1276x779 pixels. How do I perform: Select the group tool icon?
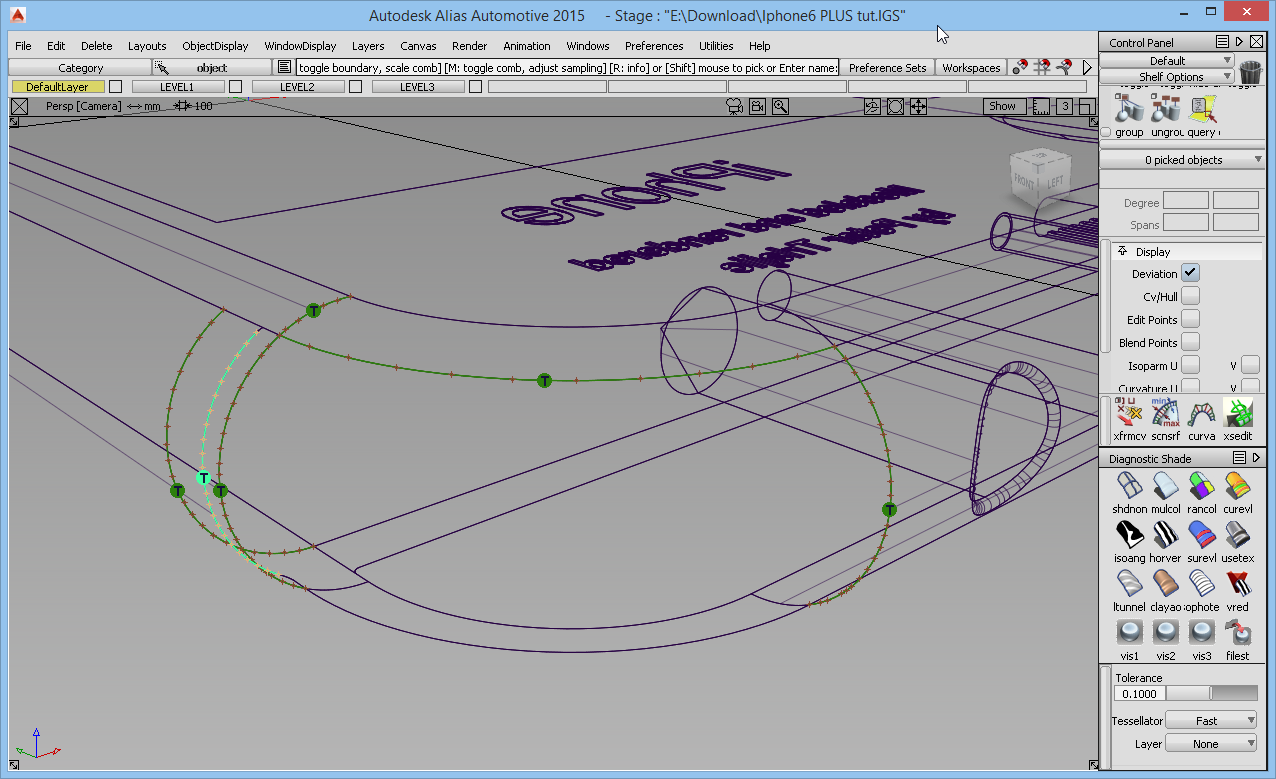pyautogui.click(x=1130, y=109)
